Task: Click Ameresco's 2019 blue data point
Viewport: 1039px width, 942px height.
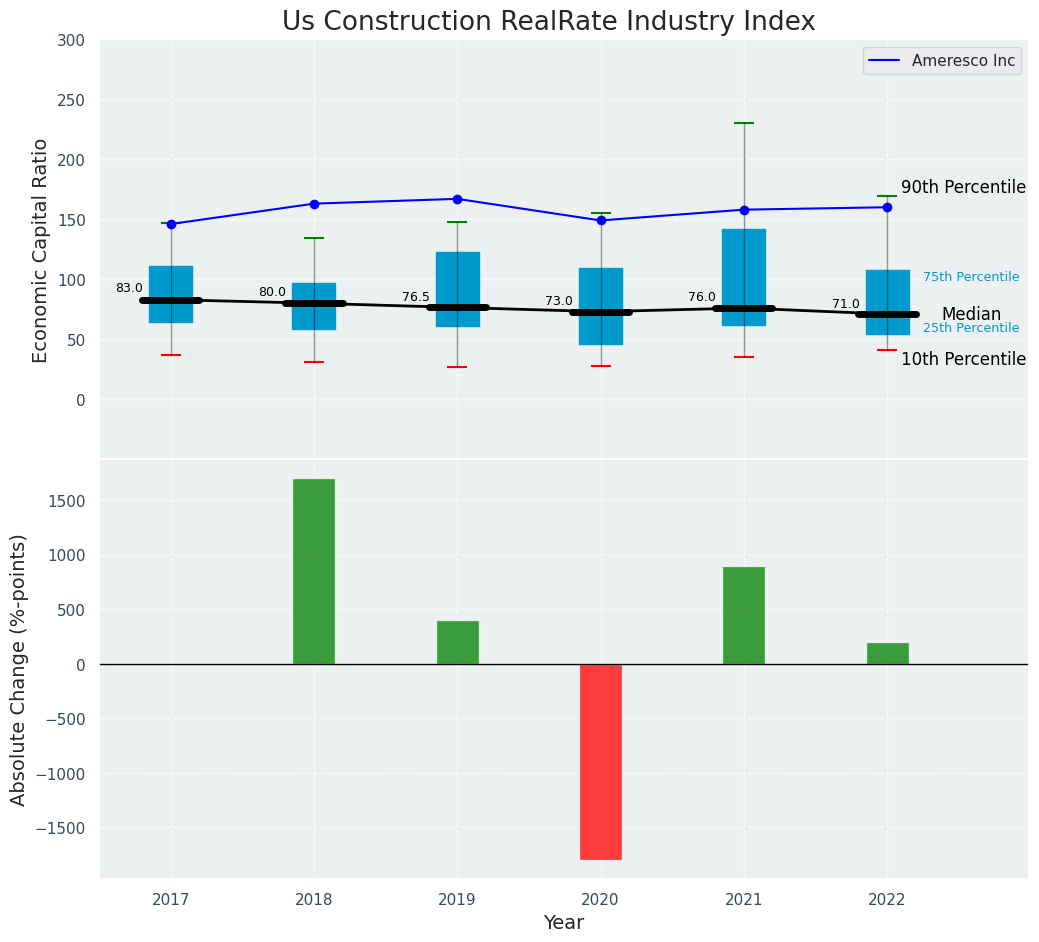Action: tap(457, 199)
